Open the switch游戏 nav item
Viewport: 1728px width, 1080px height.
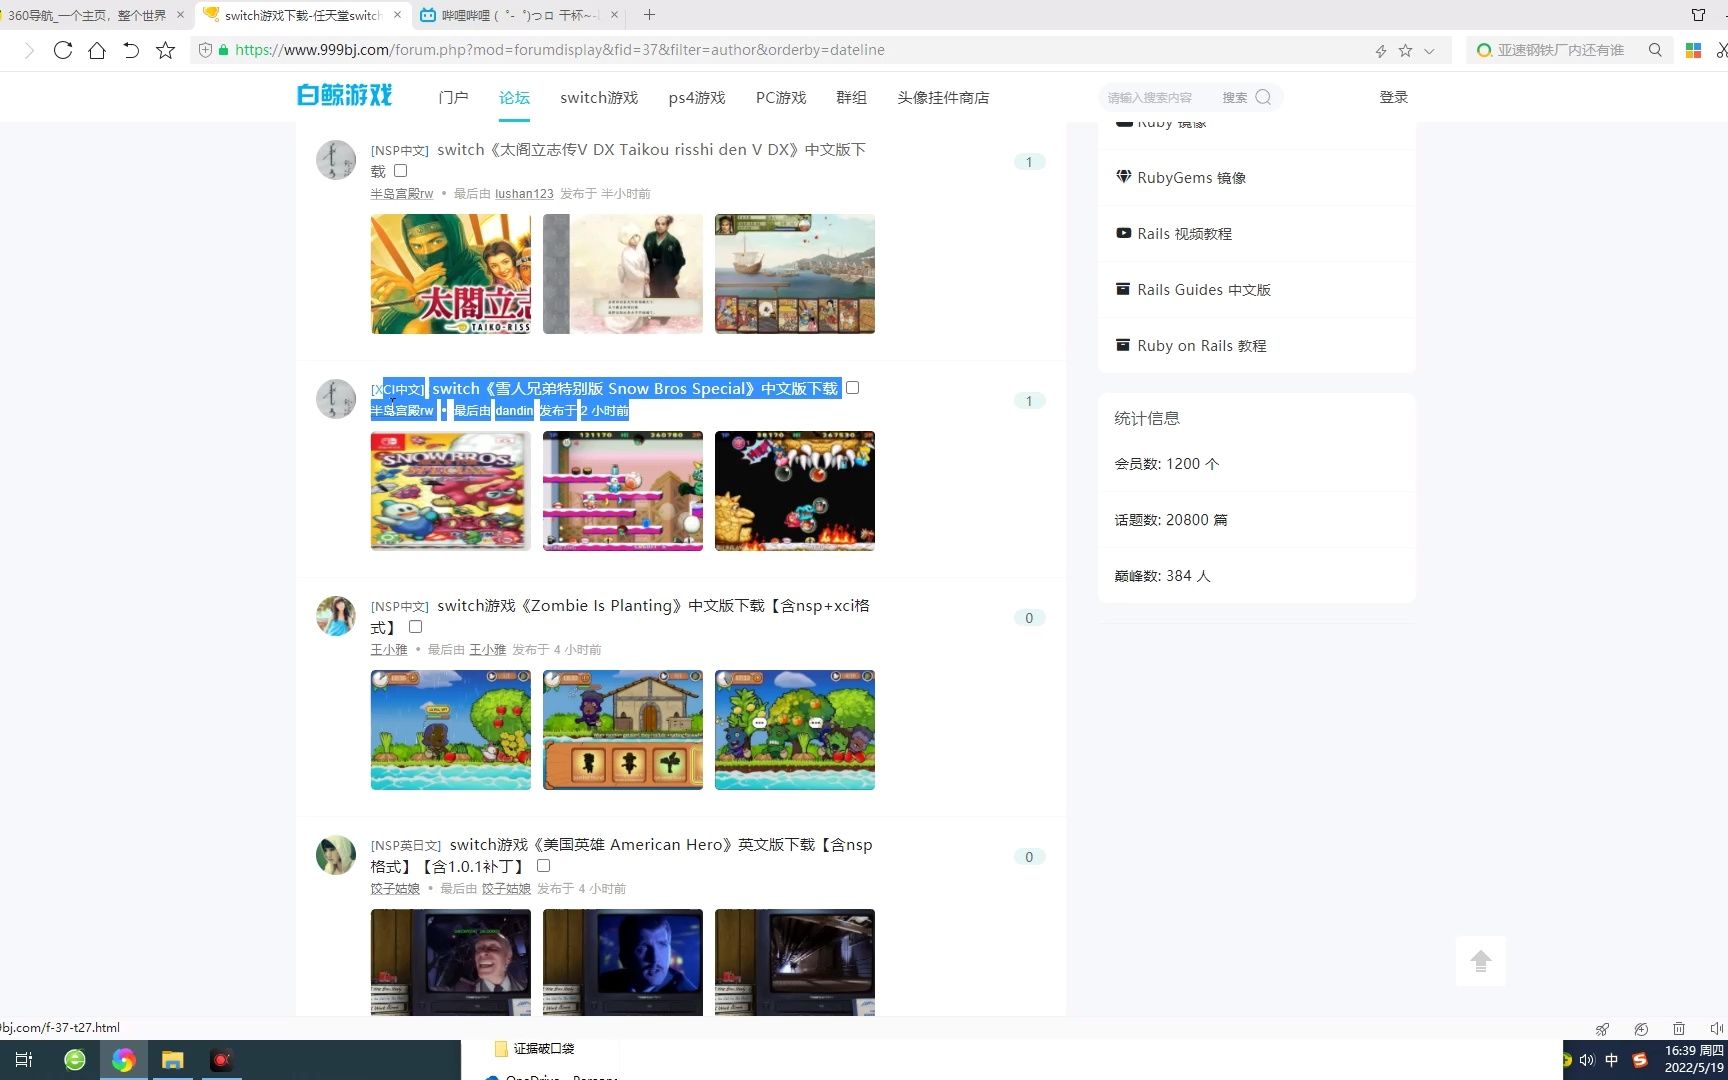pyautogui.click(x=599, y=97)
